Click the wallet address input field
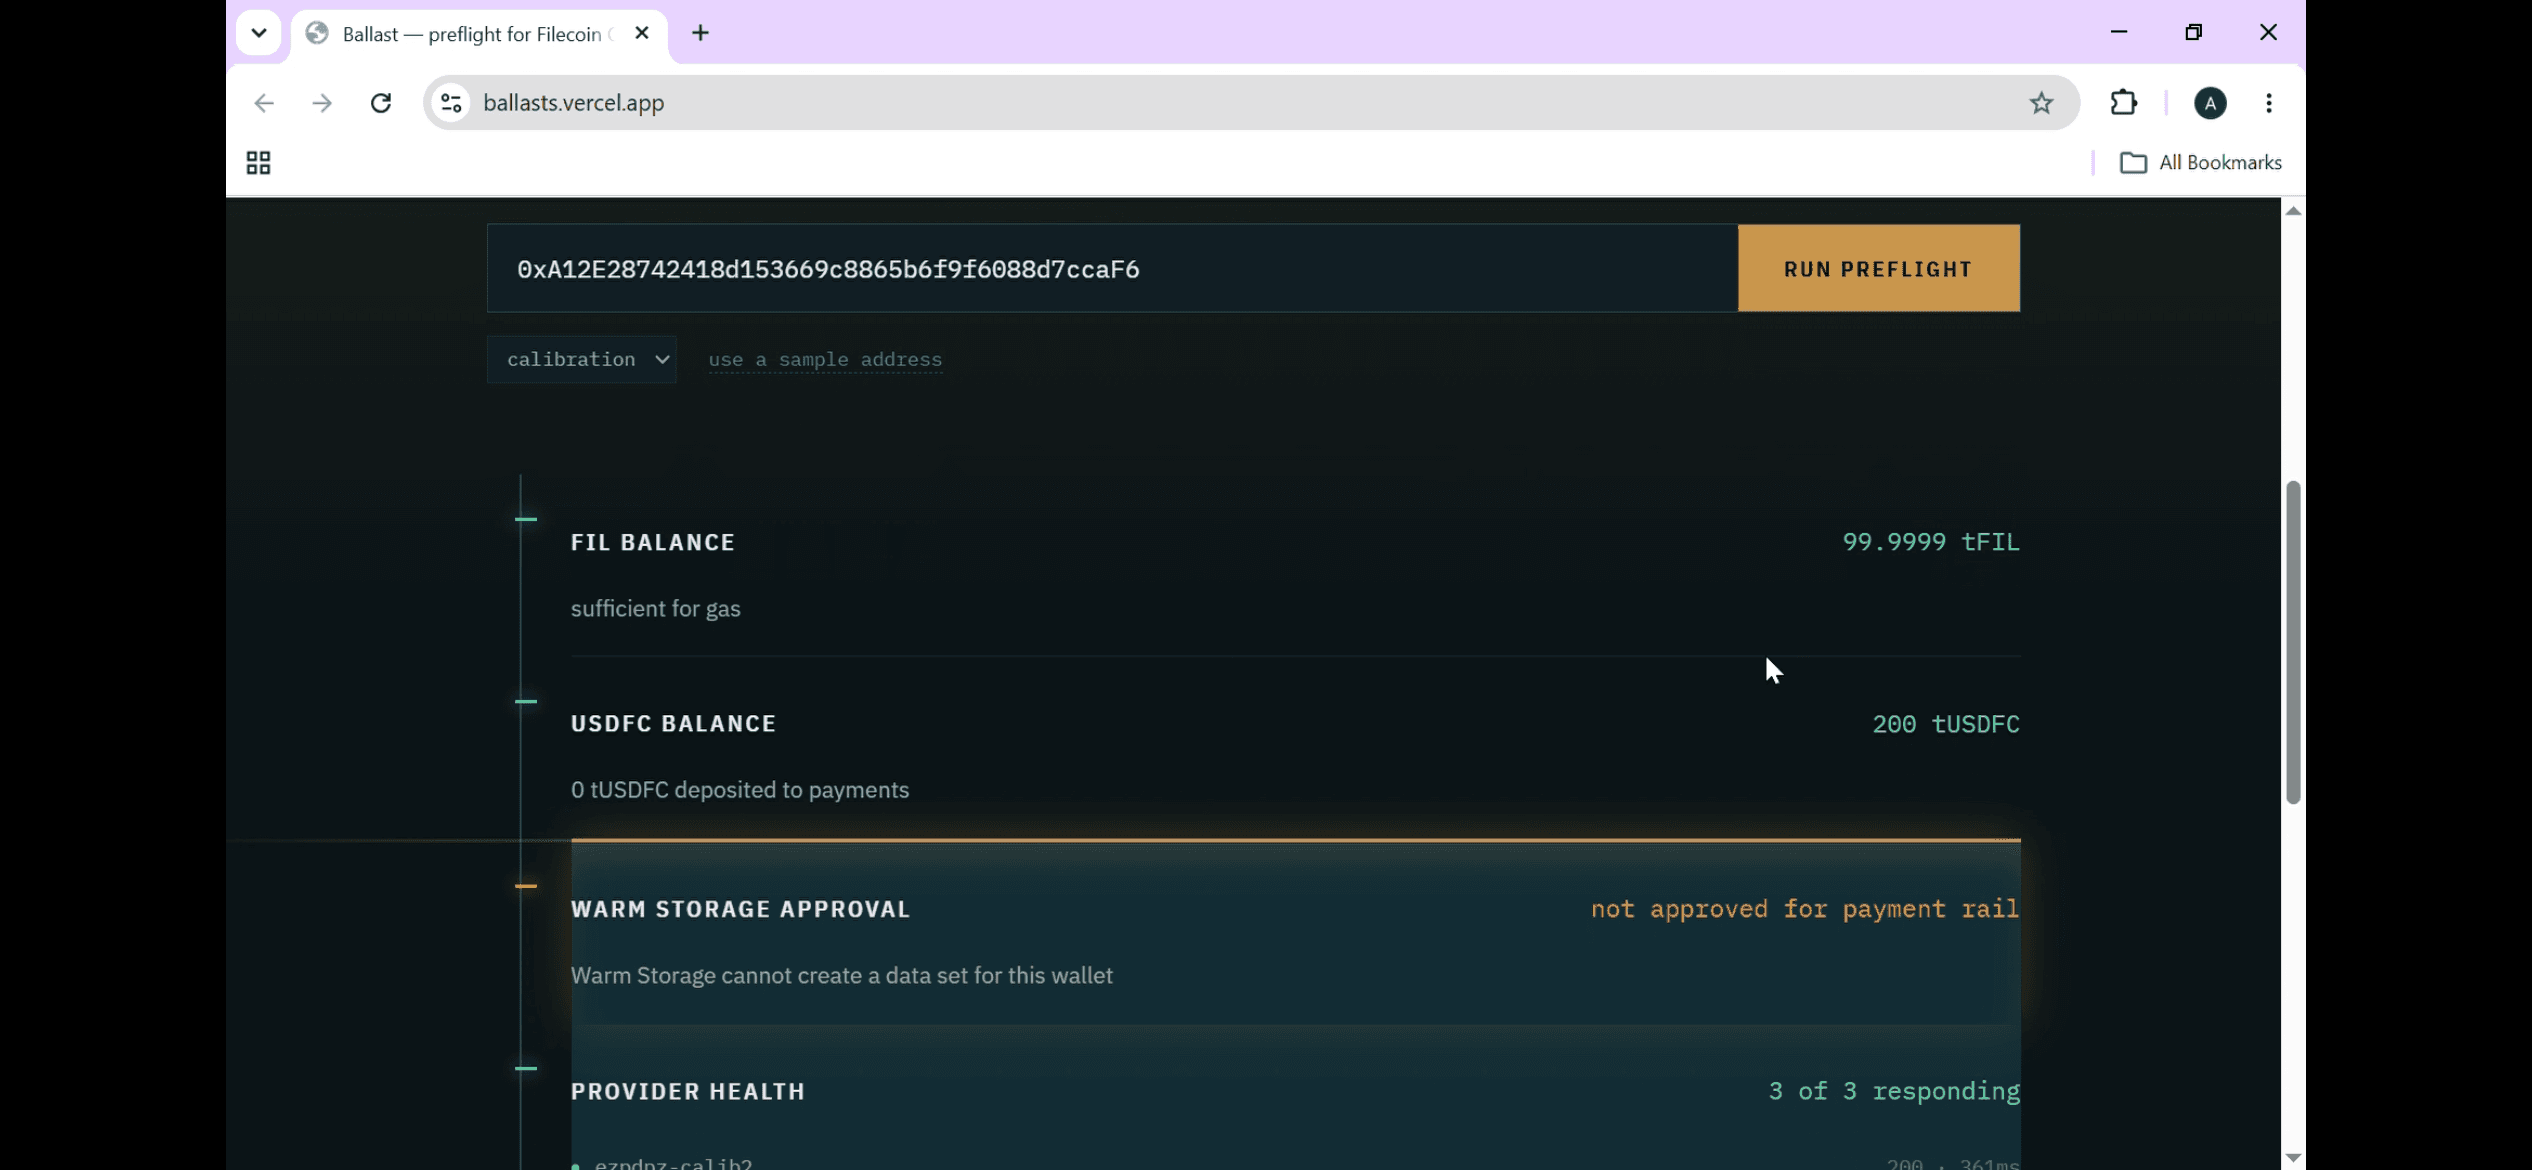This screenshot has height=1170, width=2532. pyautogui.click(x=1112, y=268)
